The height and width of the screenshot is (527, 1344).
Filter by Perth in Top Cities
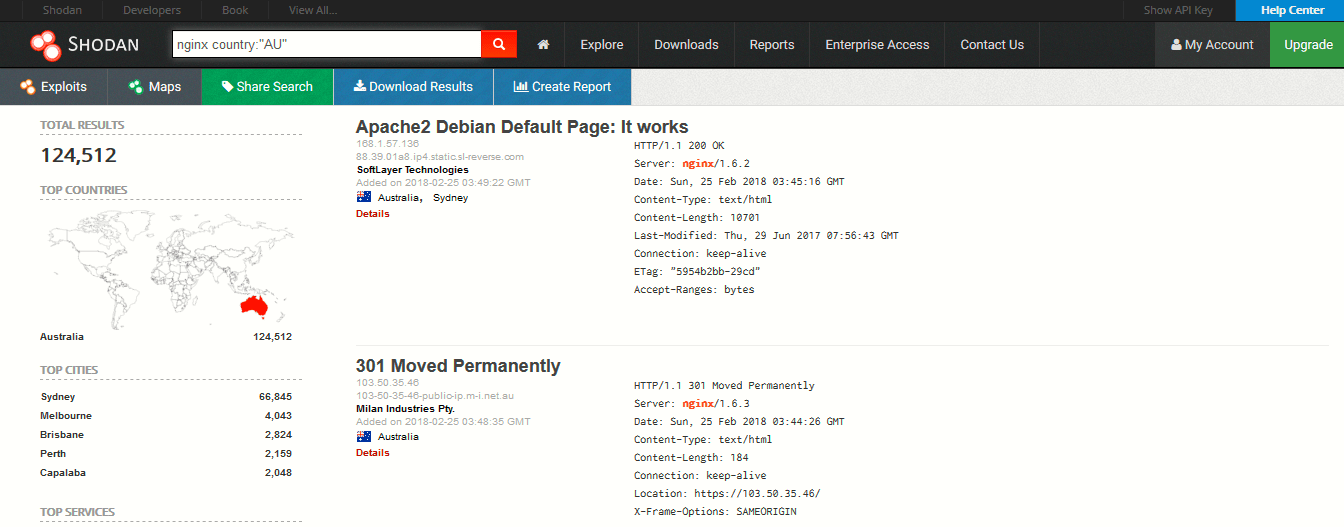[x=53, y=454]
